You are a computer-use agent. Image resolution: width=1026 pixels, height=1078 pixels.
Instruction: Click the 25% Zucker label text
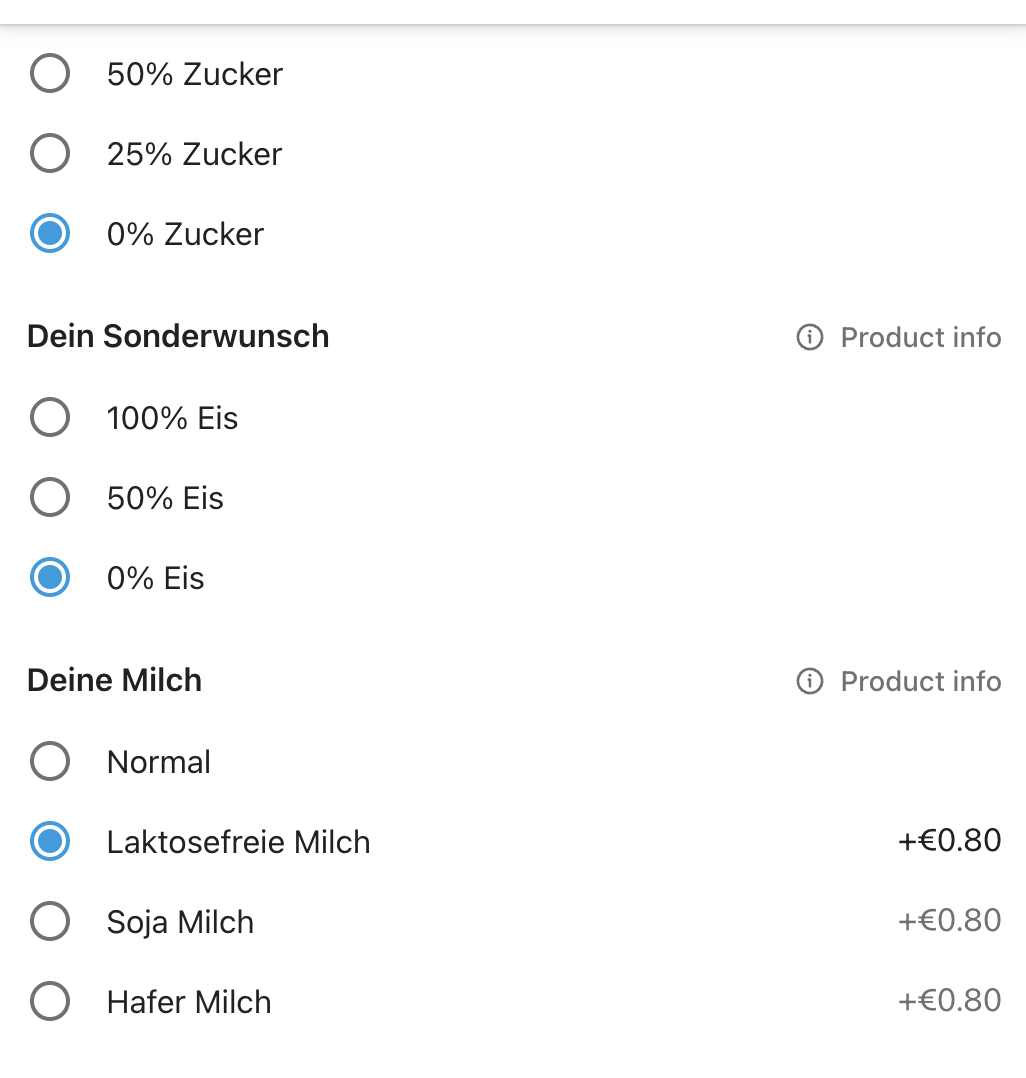(x=194, y=154)
